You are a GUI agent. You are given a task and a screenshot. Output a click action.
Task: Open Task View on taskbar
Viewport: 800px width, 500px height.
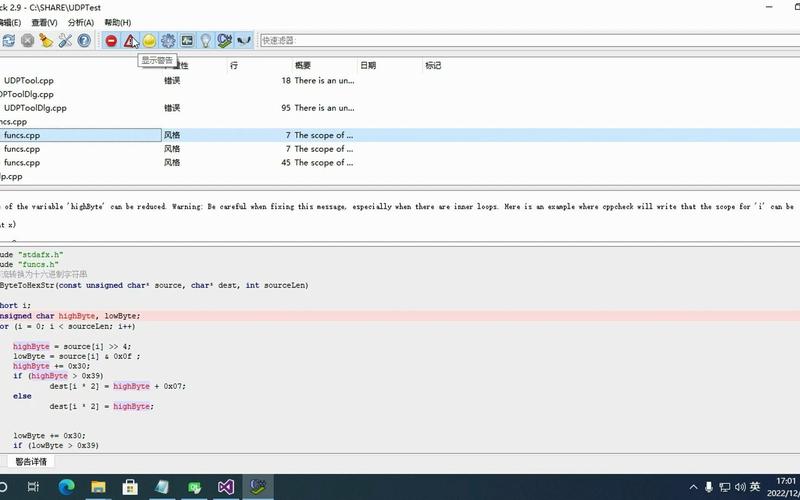33,487
